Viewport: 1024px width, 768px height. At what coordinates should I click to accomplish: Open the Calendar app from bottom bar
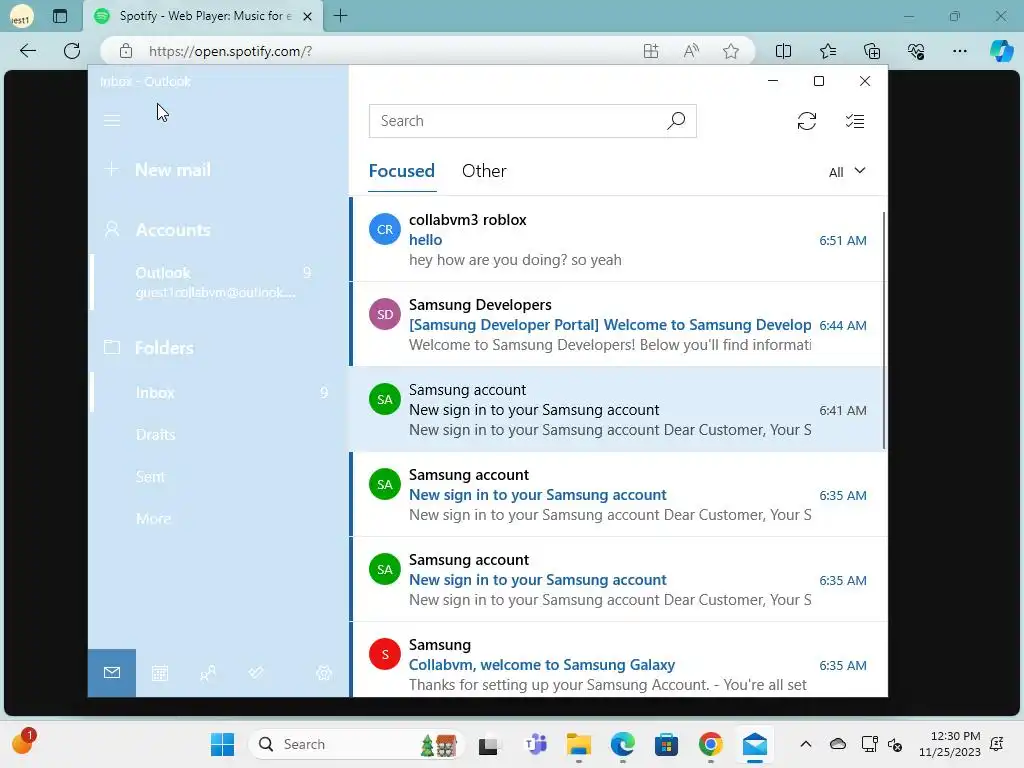(x=160, y=673)
